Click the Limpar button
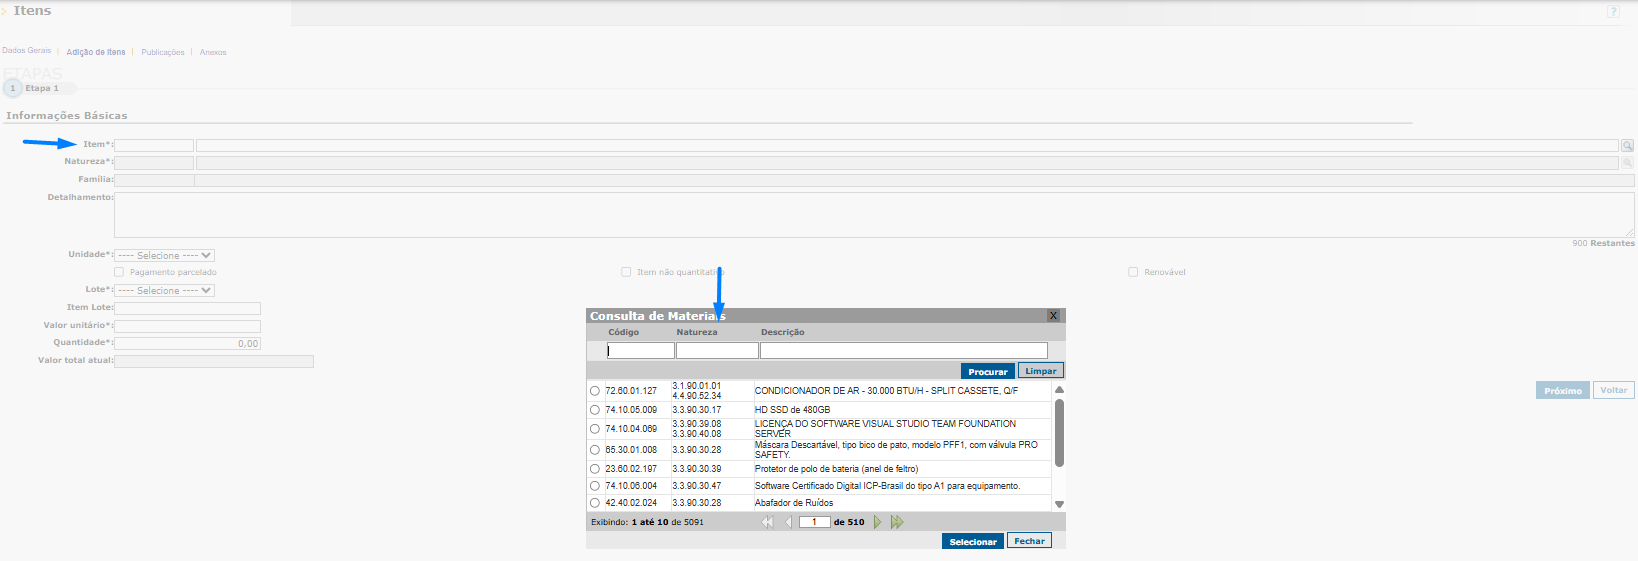 [1041, 371]
